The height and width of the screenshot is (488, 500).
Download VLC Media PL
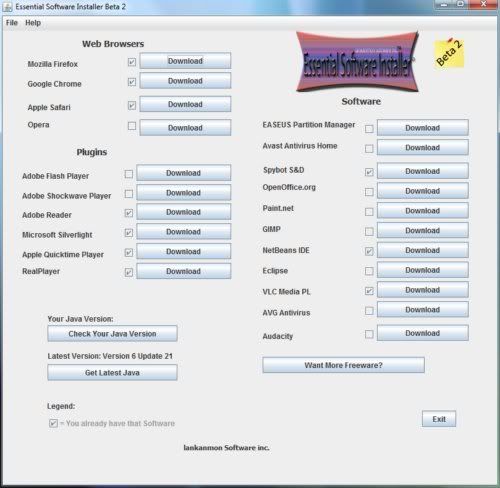tap(423, 290)
